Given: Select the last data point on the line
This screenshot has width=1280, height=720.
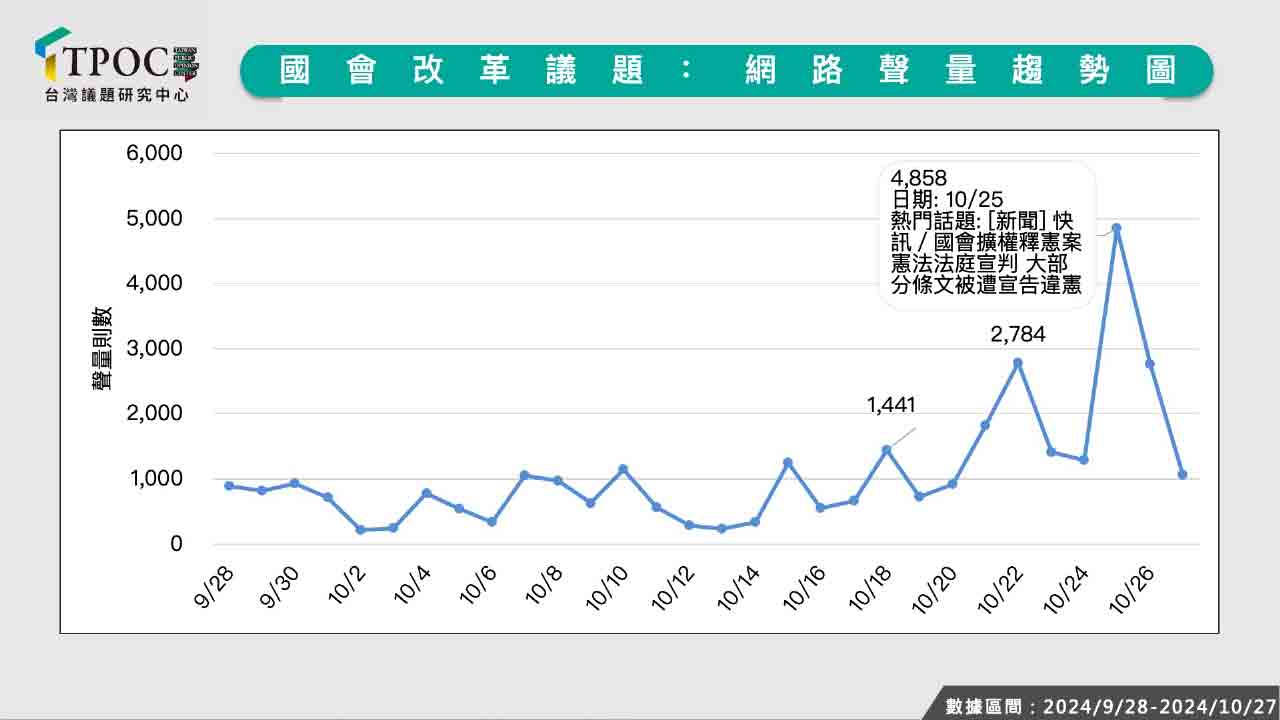Looking at the screenshot, I should pyautogui.click(x=1182, y=475).
